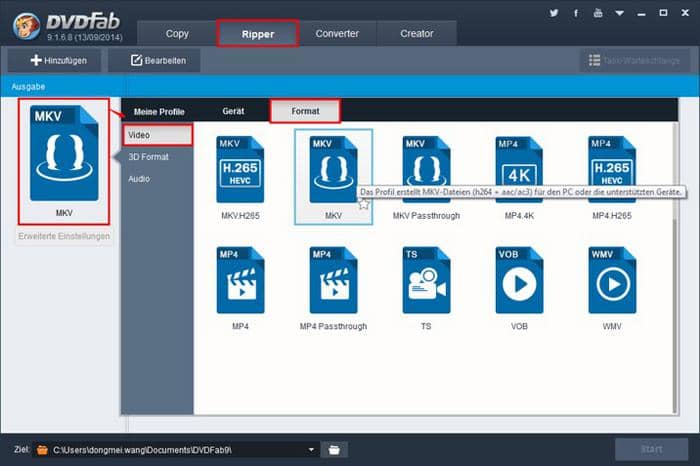Screen dimensions: 700x466
Task: Click the Start button
Action: point(651,449)
